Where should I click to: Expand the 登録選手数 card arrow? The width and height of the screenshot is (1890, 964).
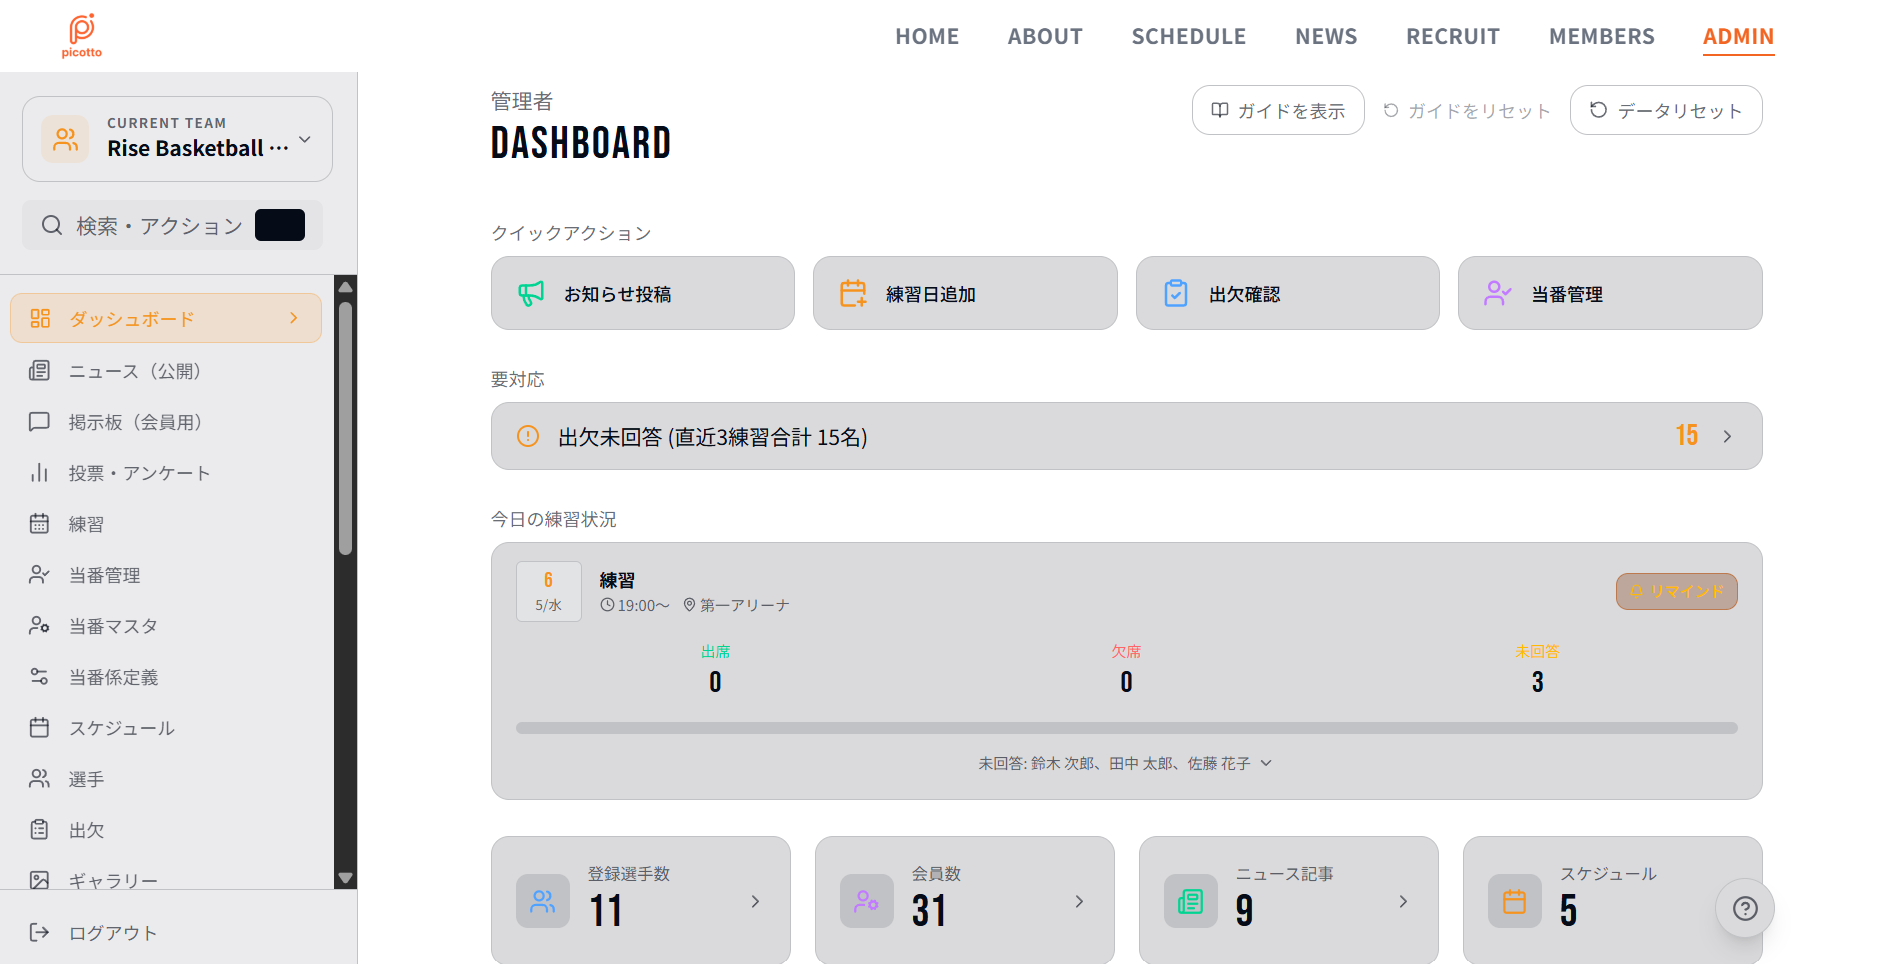(755, 902)
